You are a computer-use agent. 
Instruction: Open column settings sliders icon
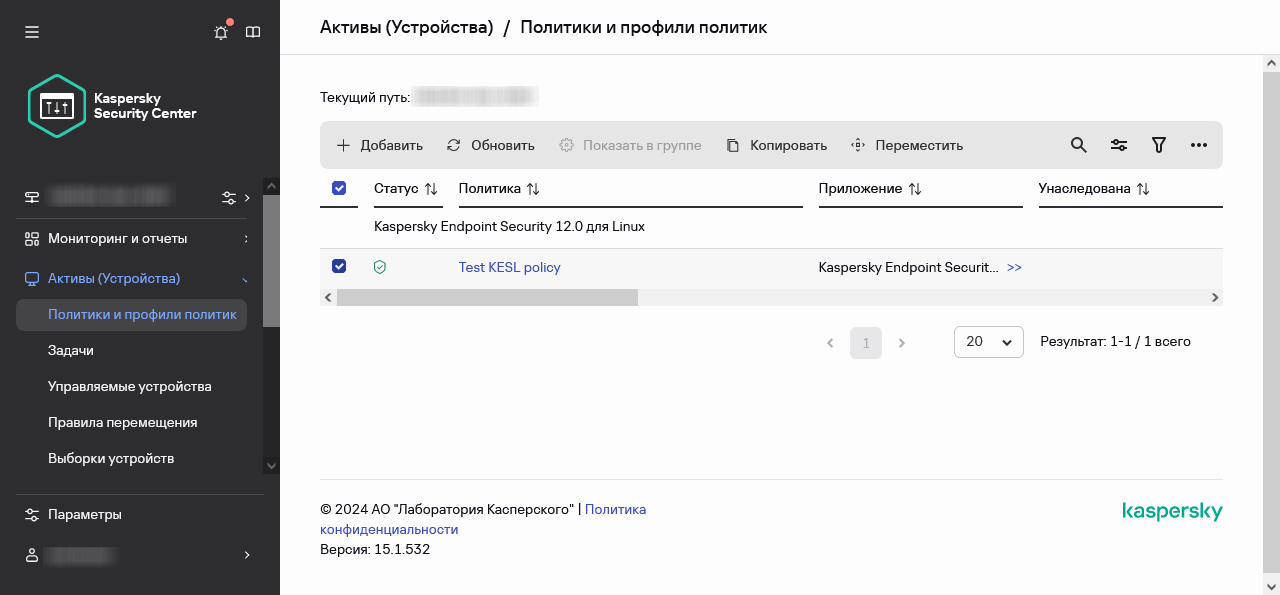click(x=1119, y=145)
